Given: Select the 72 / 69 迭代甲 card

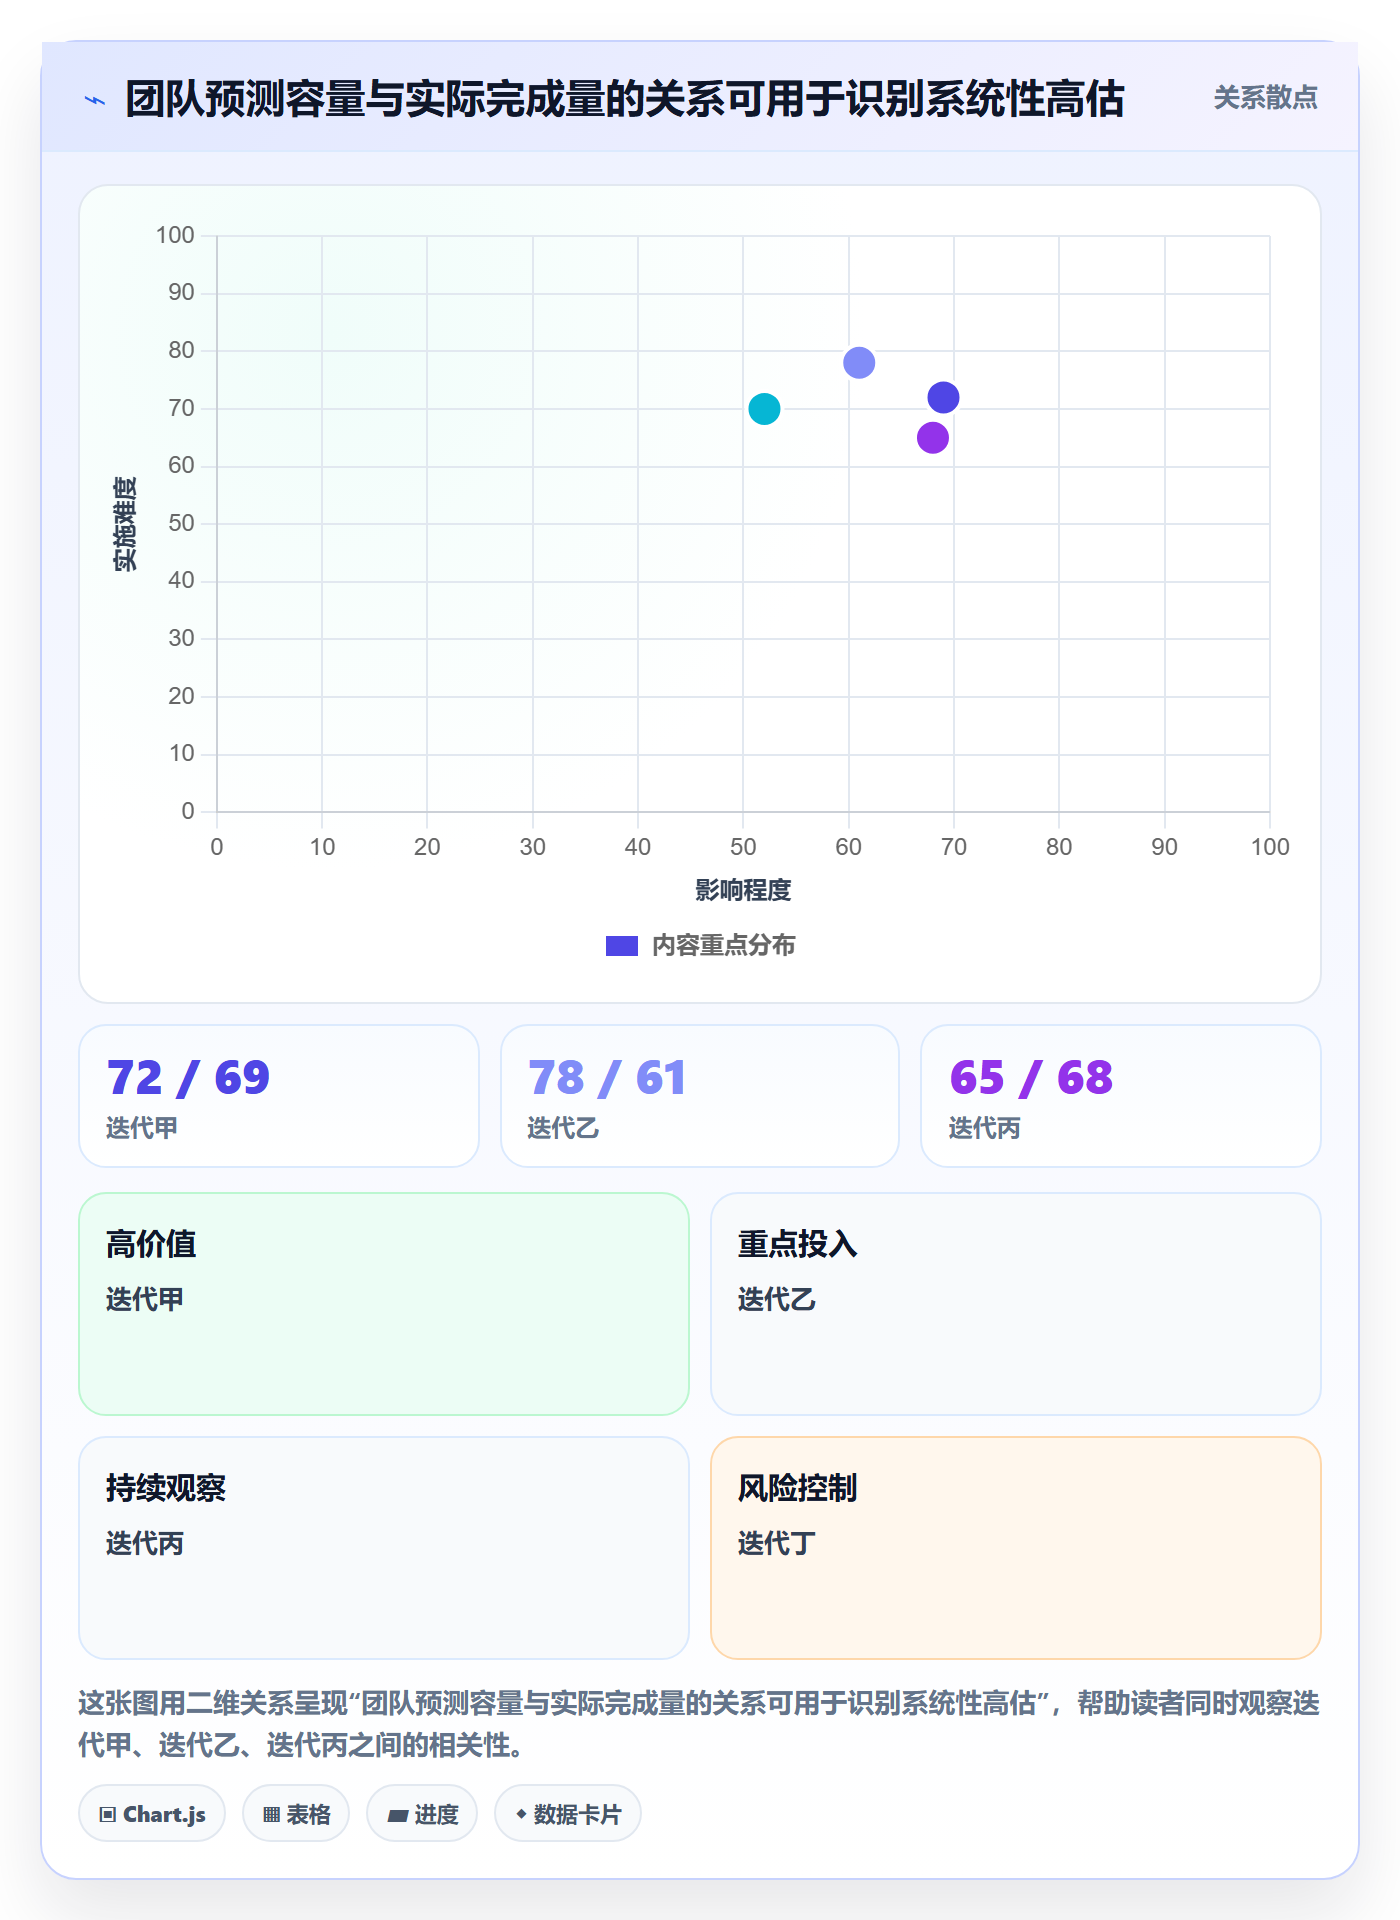Looking at the screenshot, I should pos(279,1096).
